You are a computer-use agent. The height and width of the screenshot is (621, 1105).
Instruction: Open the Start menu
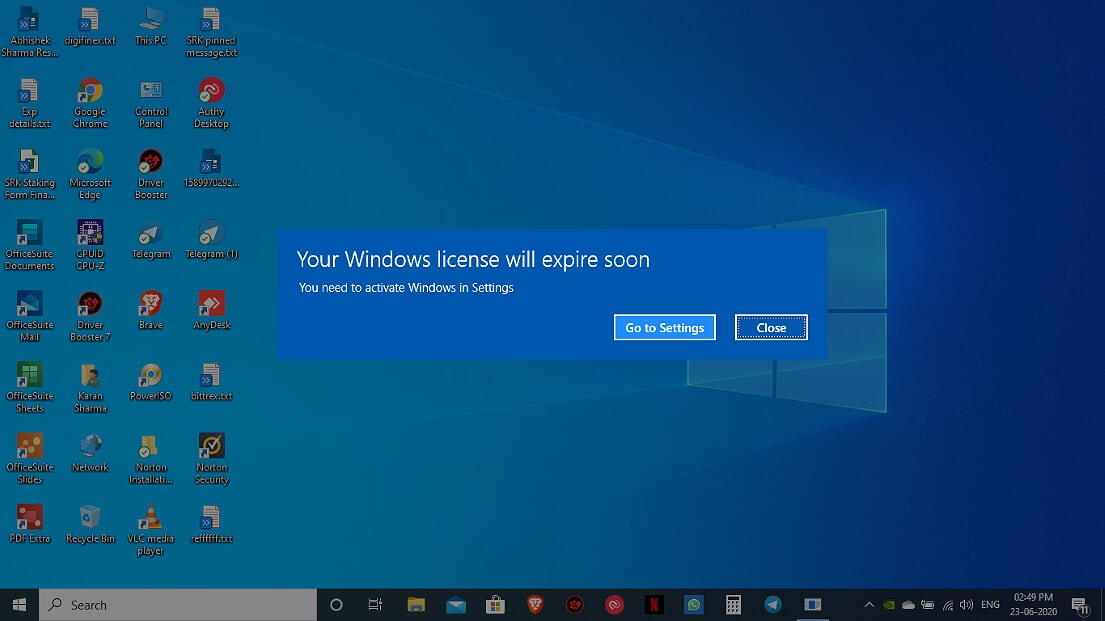(19, 604)
